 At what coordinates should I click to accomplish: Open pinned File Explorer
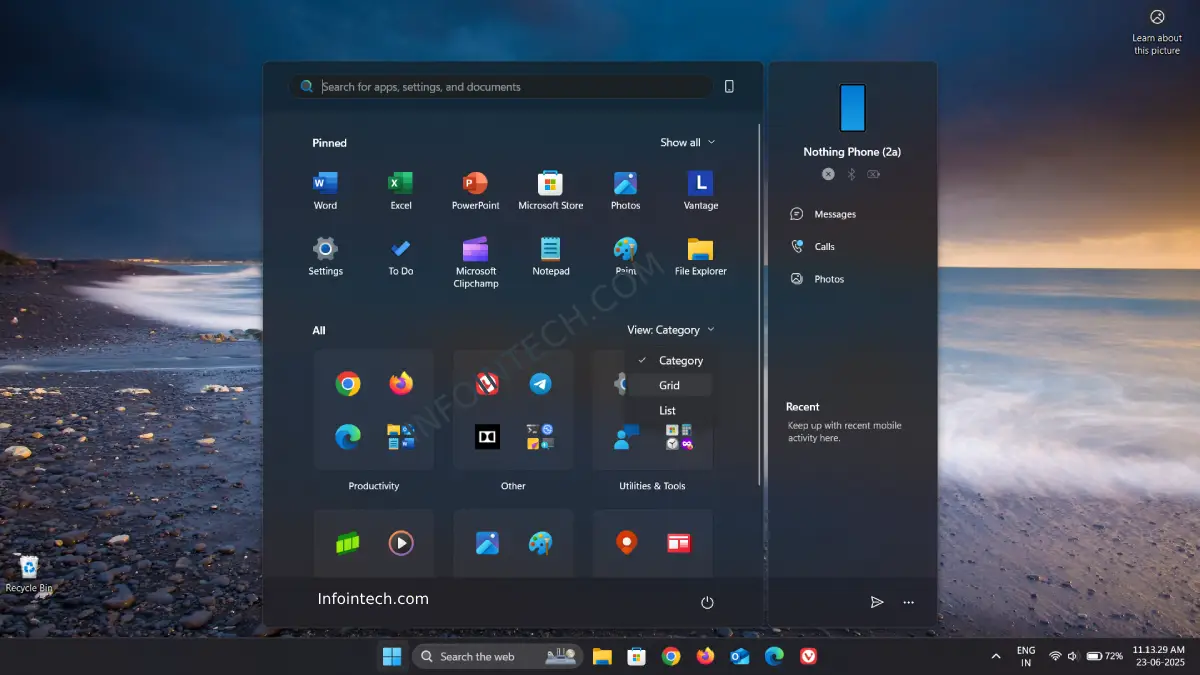[700, 256]
